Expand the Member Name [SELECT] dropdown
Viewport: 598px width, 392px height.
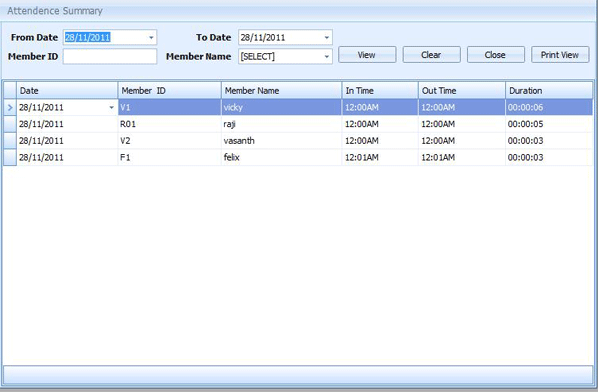click(326, 56)
